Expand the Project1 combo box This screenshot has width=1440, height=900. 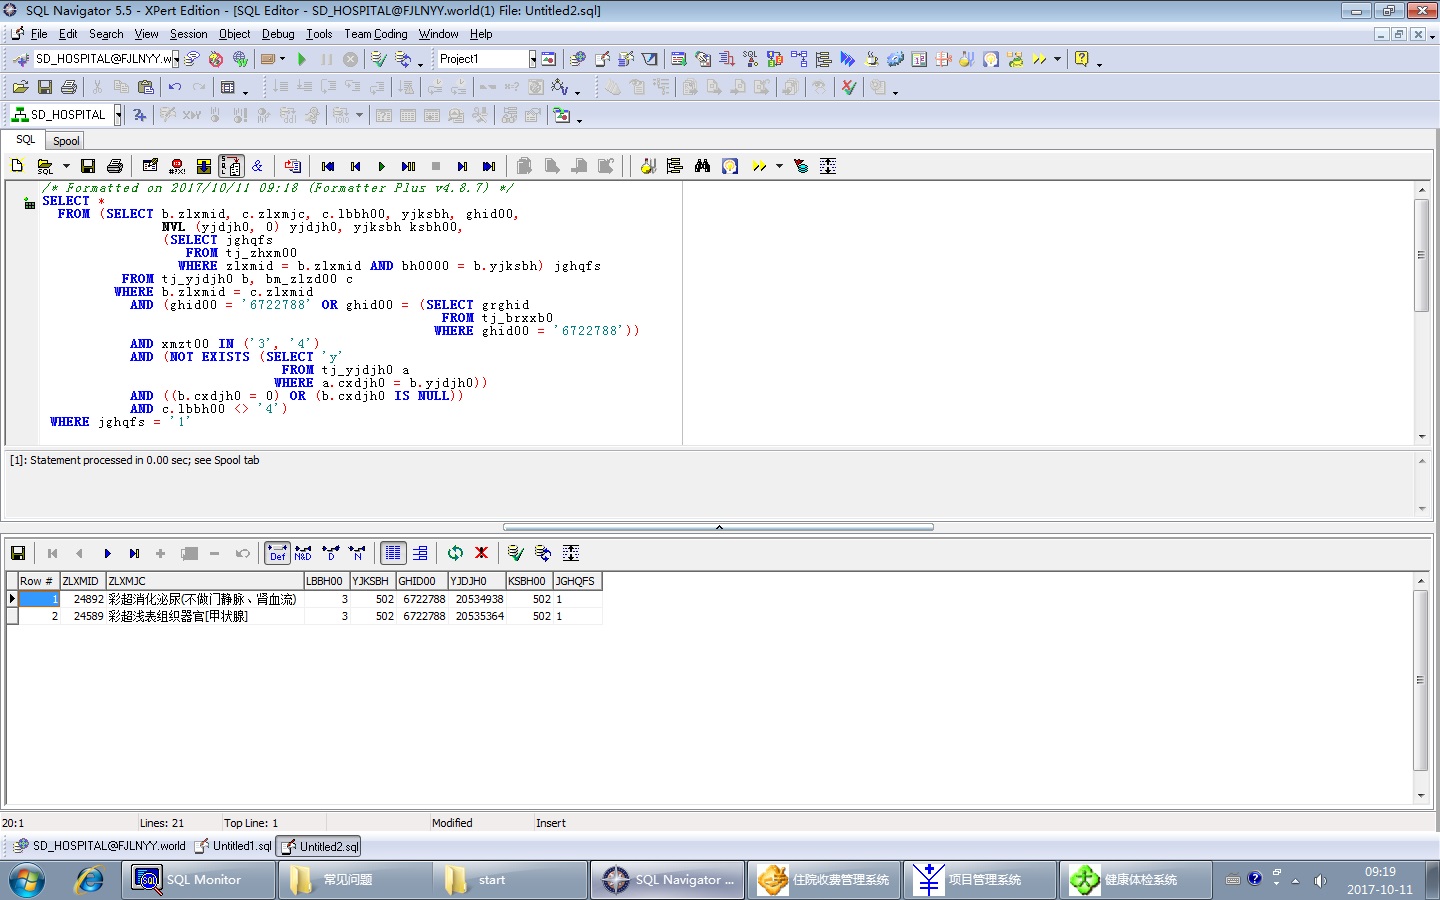[x=532, y=59]
